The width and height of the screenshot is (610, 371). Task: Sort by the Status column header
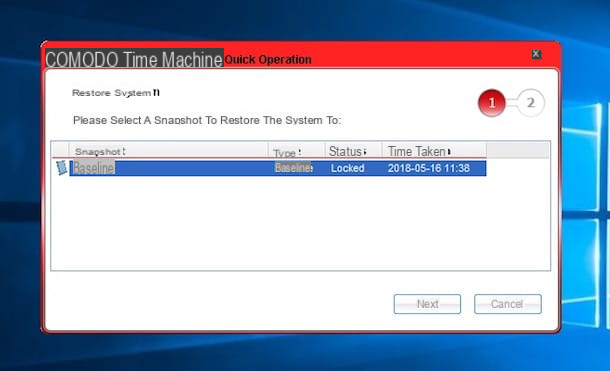353,151
